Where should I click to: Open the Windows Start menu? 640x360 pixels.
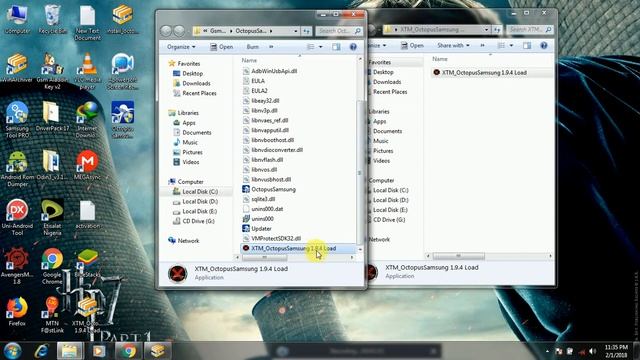point(12,351)
